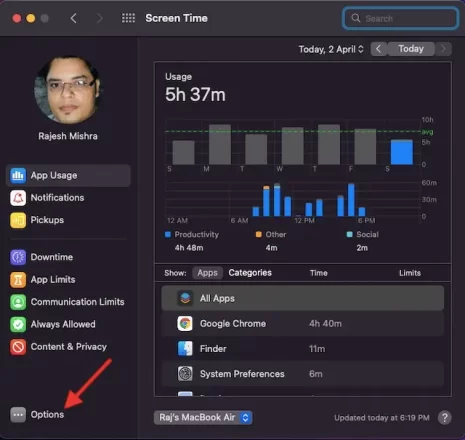Select the System Preferences row

(303, 374)
